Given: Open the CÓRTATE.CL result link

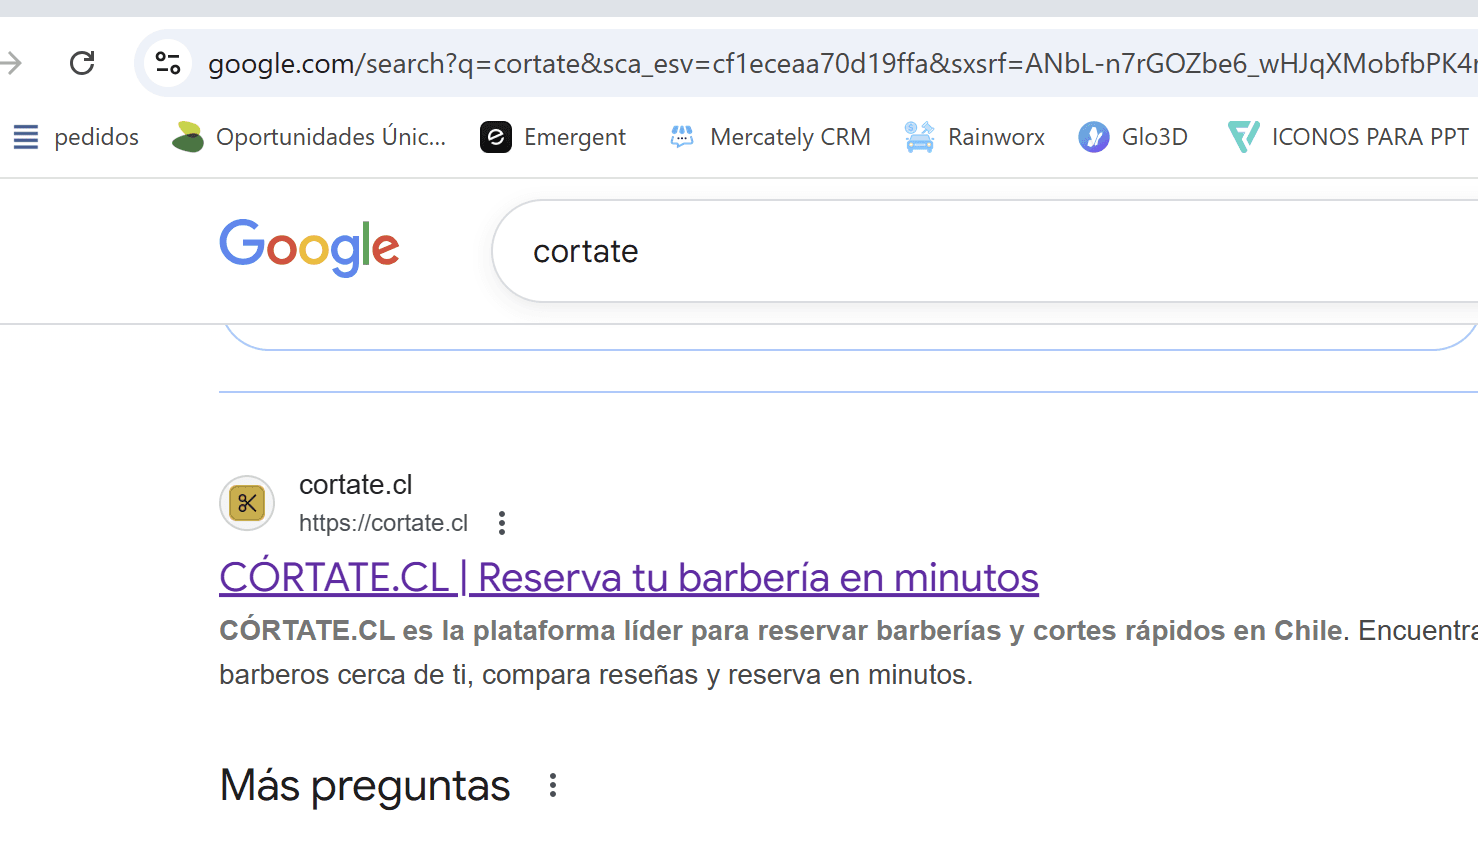Looking at the screenshot, I should [x=628, y=577].
